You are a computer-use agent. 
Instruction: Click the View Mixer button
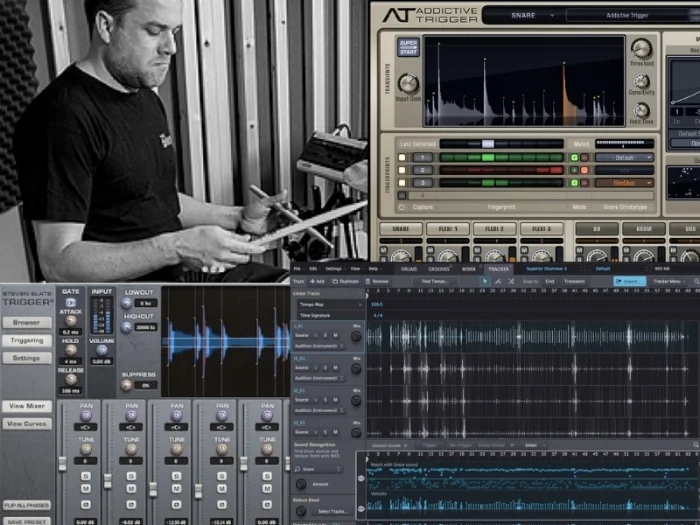26,406
